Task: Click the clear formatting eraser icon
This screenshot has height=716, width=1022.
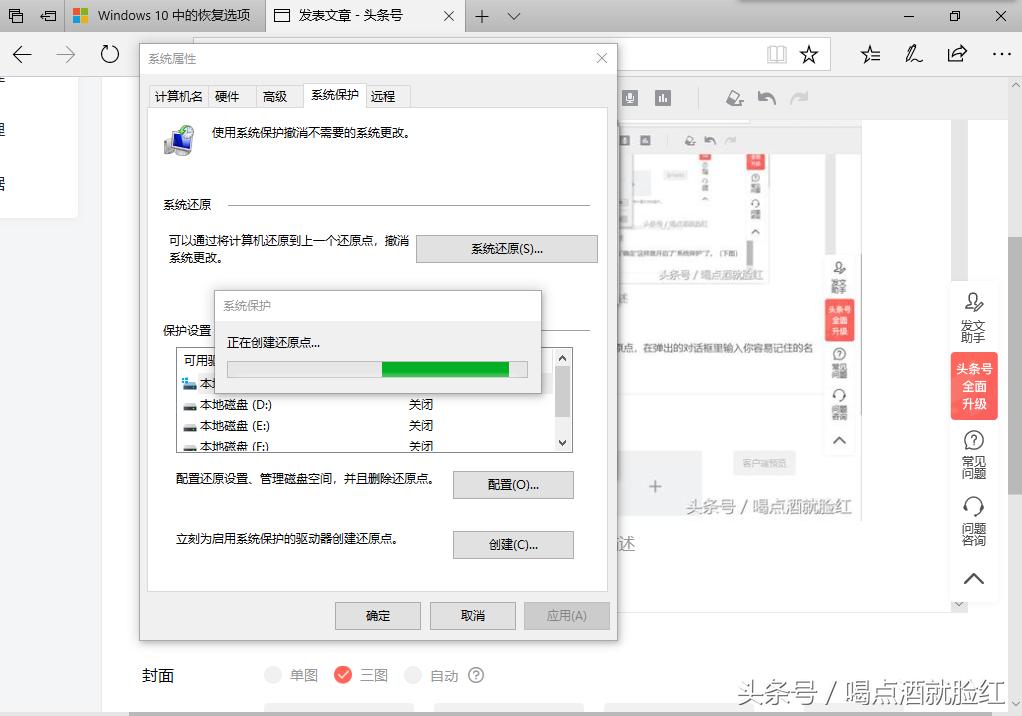Action: (735, 97)
